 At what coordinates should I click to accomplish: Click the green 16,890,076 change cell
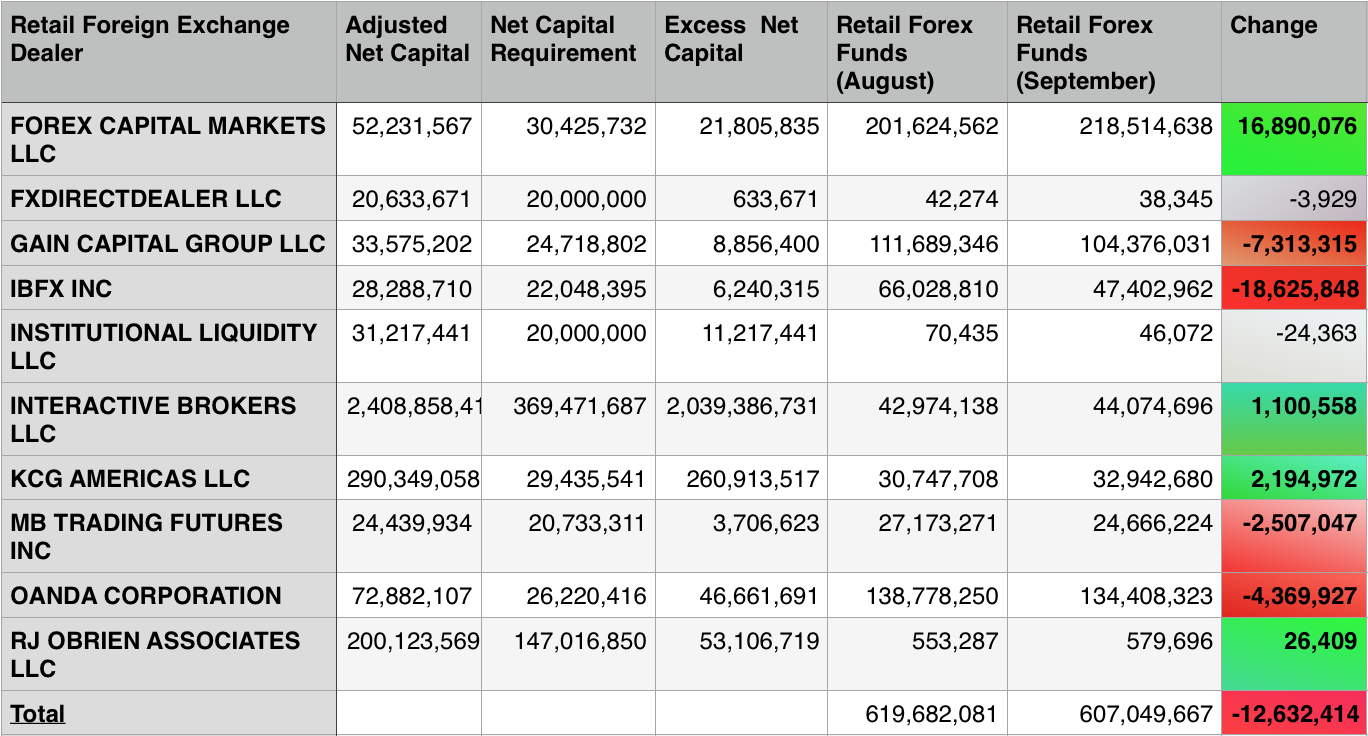(1296, 126)
